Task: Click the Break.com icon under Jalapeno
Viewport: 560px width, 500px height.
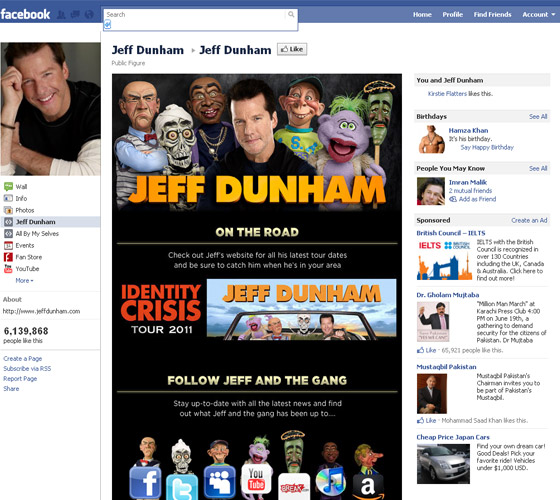Action: (x=294, y=486)
